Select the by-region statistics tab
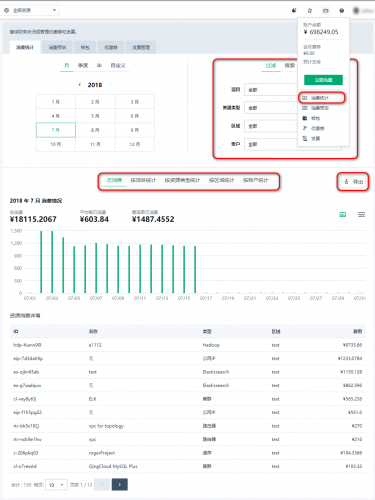 (222, 180)
